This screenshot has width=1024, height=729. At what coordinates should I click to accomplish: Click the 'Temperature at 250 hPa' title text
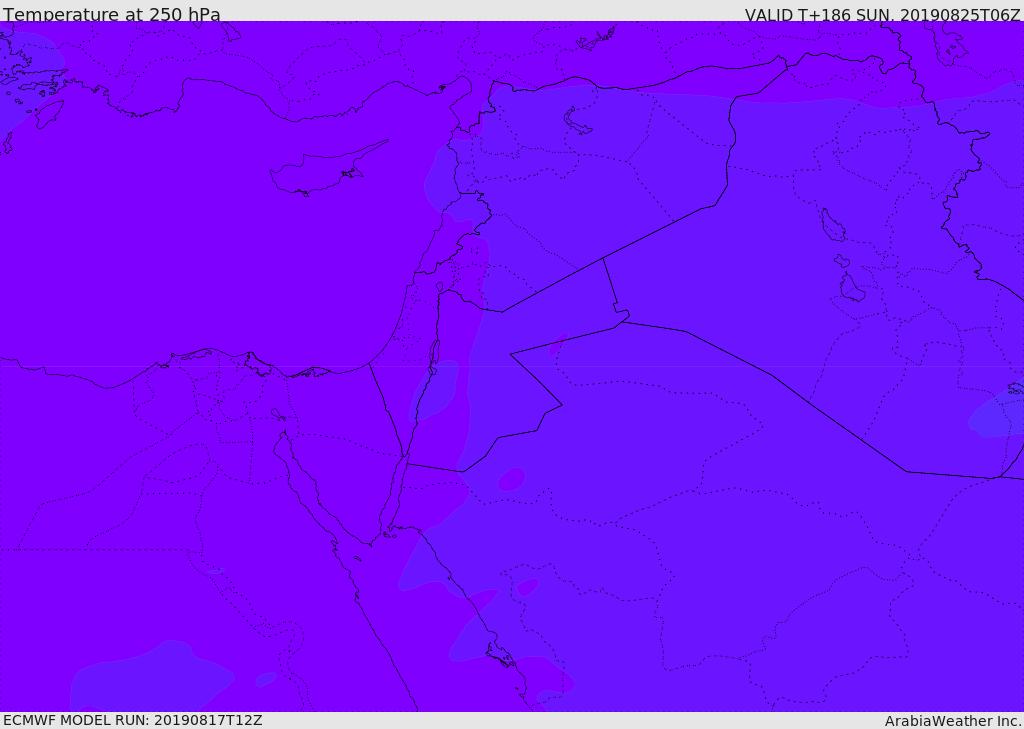click(112, 14)
